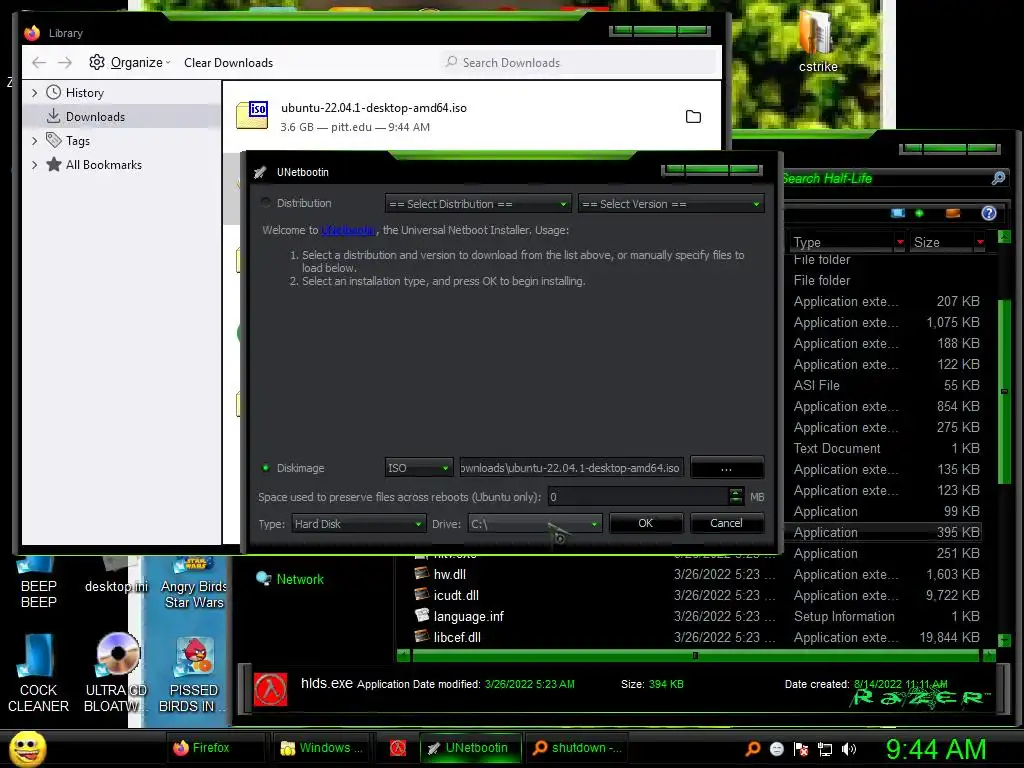Open the Size column dropdown arrow

[980, 242]
